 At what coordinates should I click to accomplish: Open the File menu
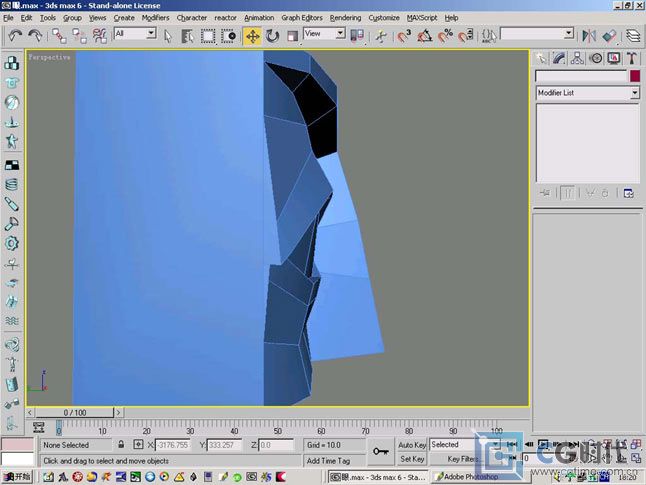point(8,18)
